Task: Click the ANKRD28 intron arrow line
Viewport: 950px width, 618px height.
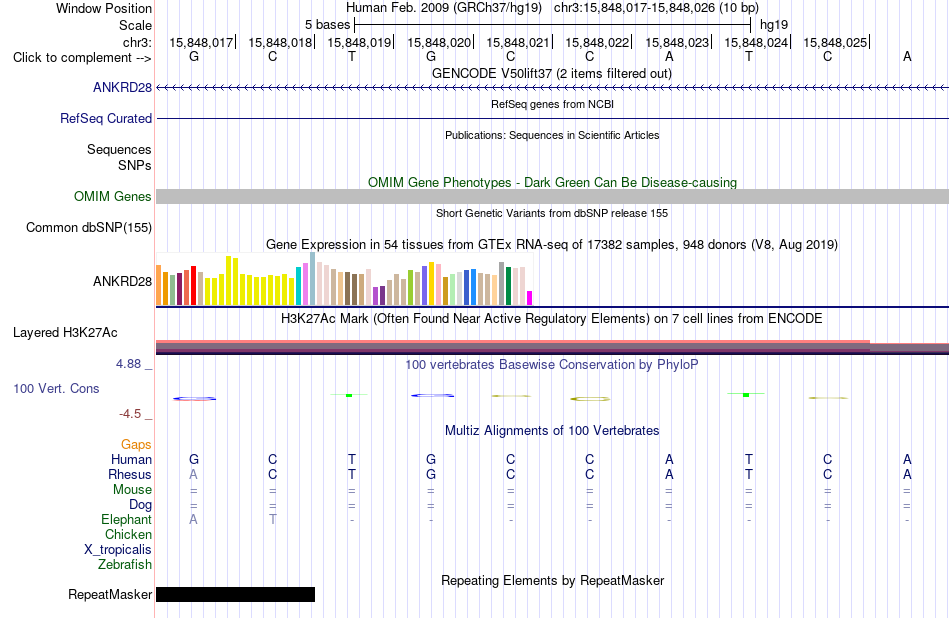Action: (x=552, y=87)
